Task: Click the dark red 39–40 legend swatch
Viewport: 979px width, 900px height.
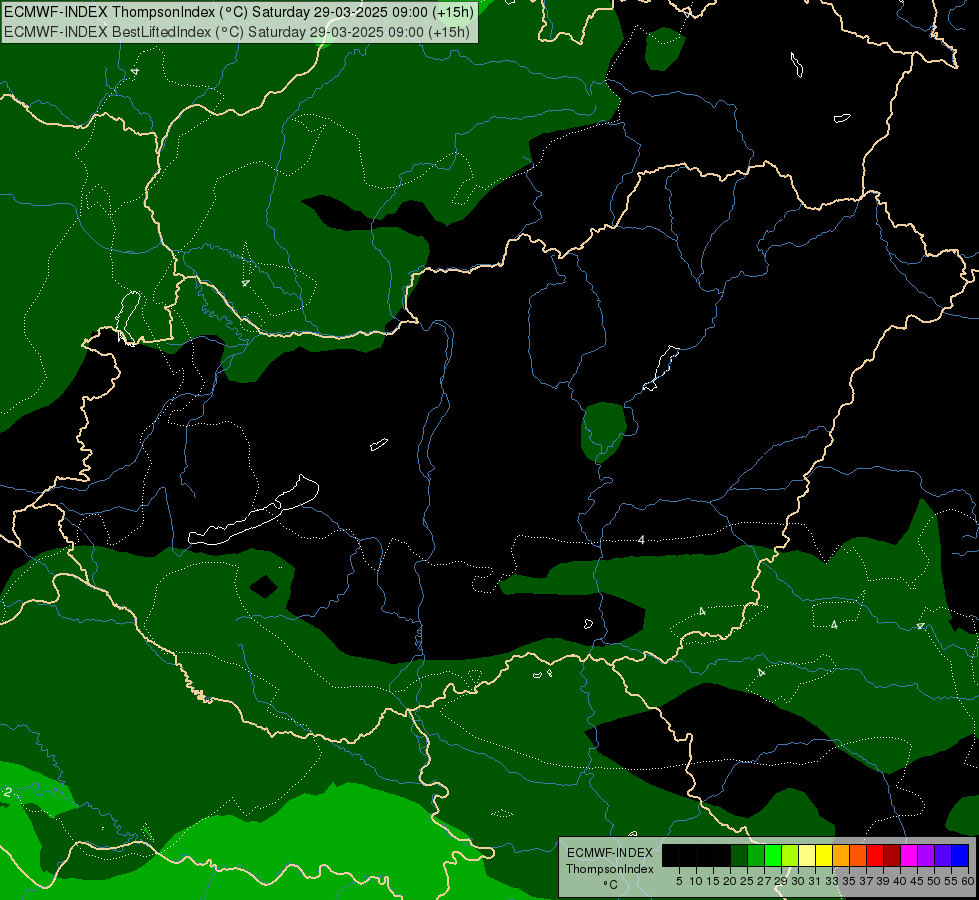Action: tap(892, 855)
